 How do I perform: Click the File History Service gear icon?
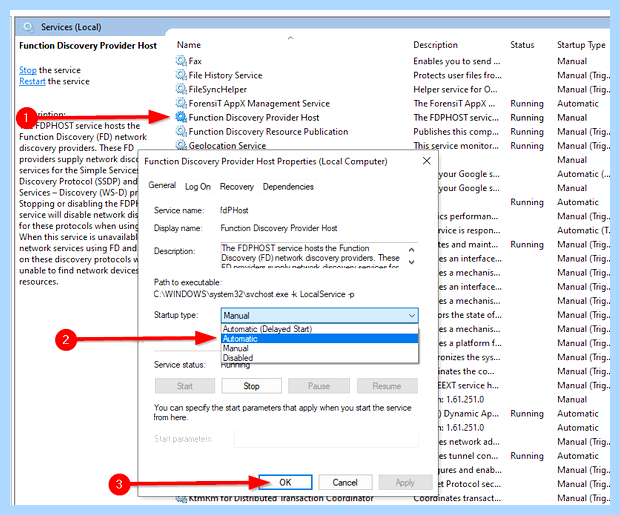click(x=181, y=75)
